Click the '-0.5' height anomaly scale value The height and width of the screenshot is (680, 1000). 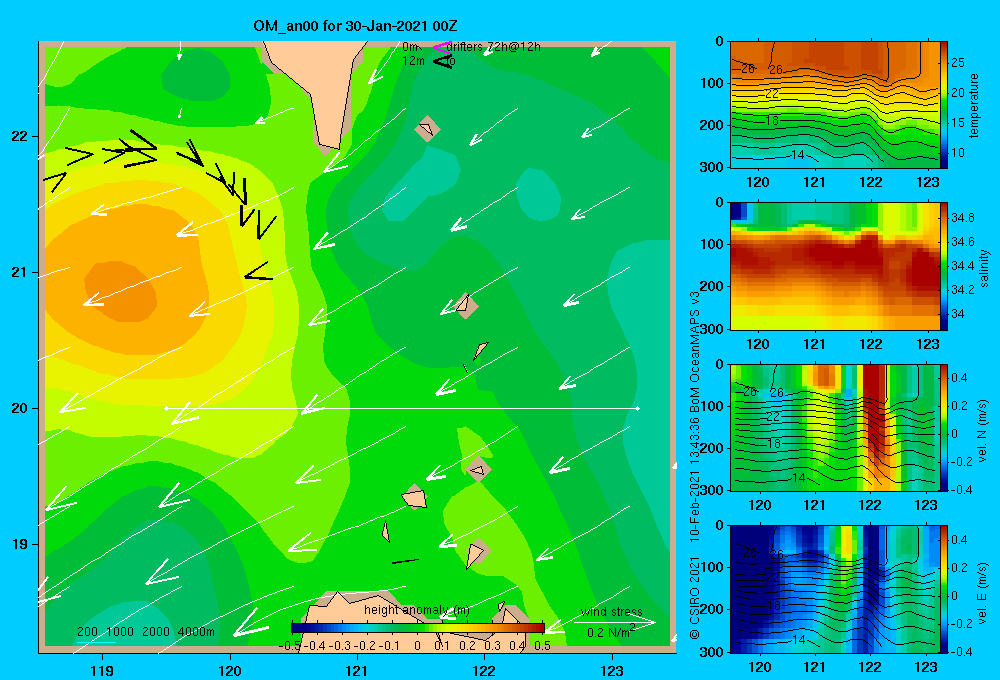(290, 646)
